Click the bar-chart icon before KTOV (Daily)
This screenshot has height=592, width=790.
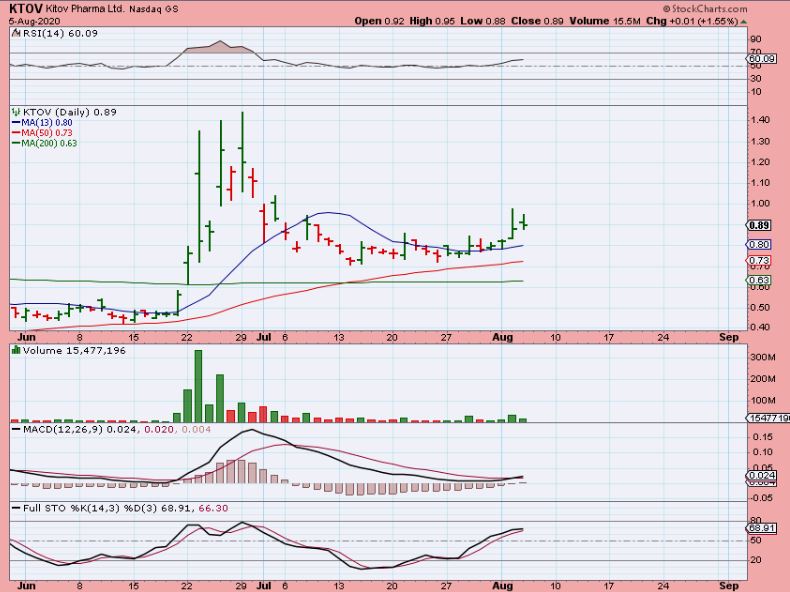16,112
